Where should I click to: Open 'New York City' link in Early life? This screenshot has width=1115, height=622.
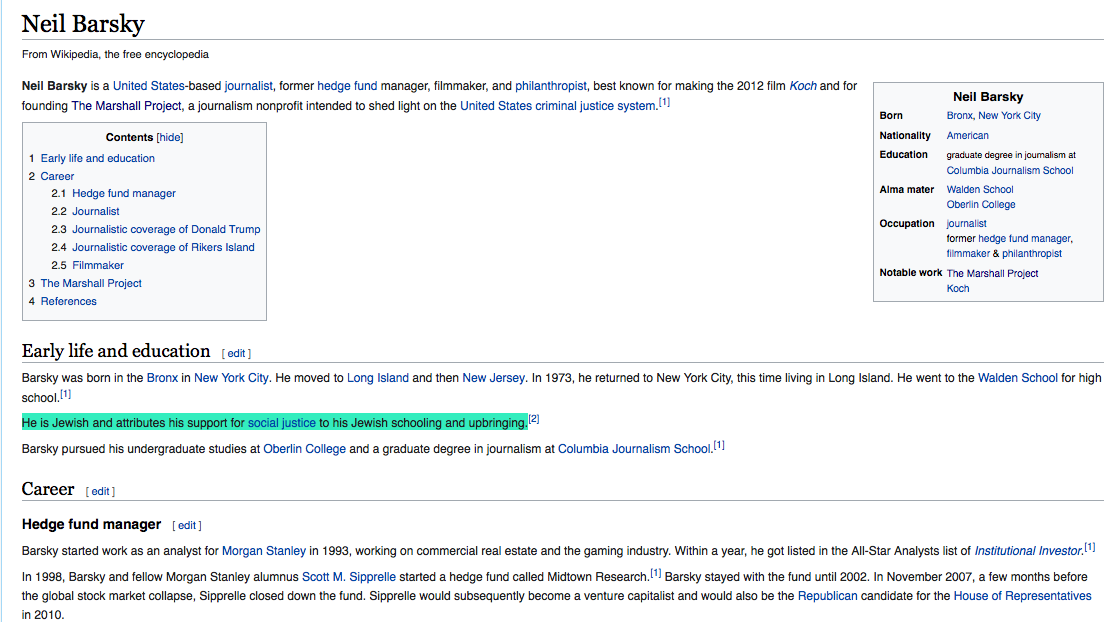[231, 378]
